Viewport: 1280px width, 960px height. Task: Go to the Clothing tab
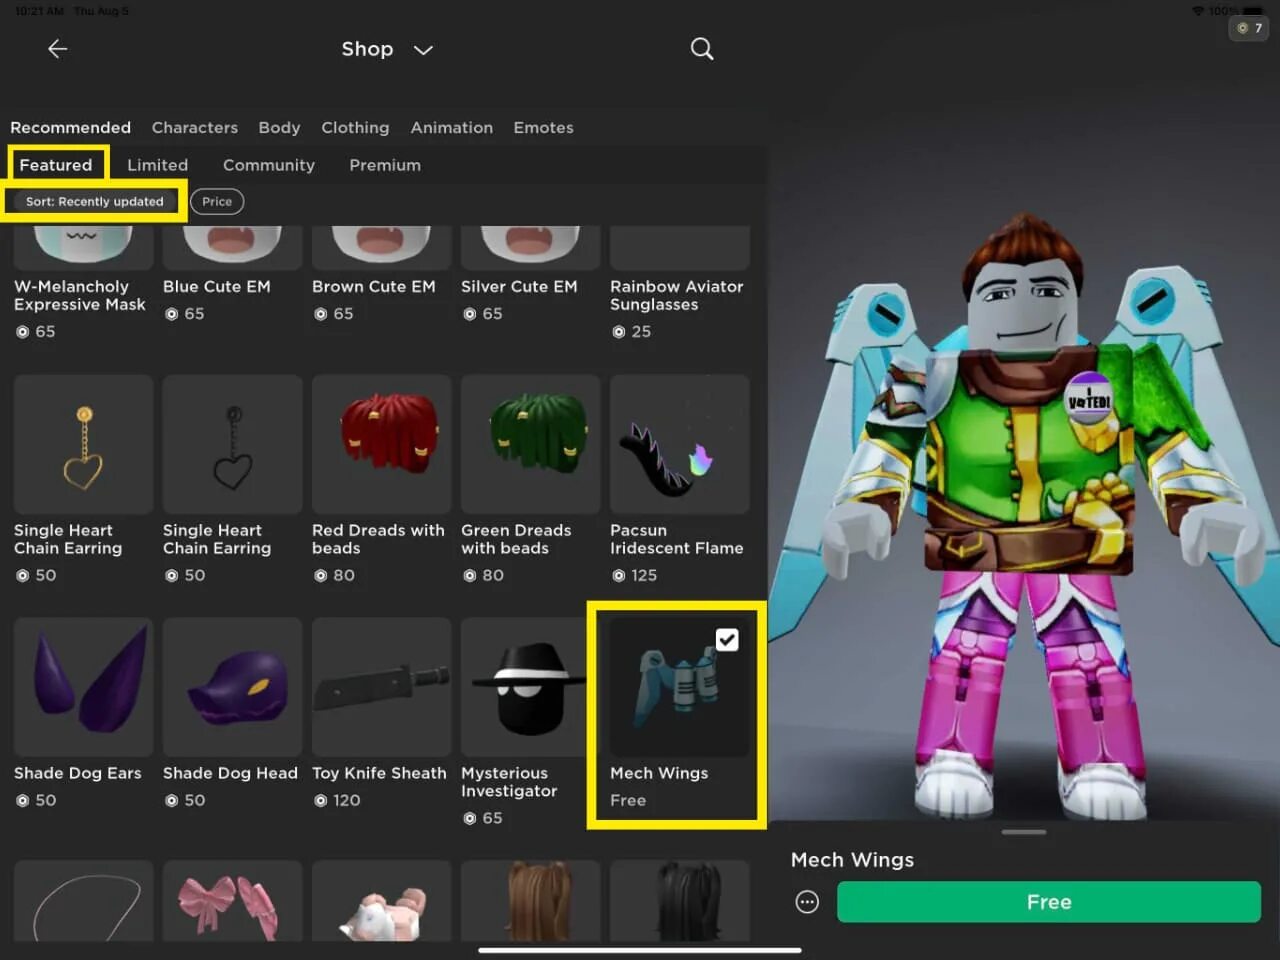pos(355,128)
